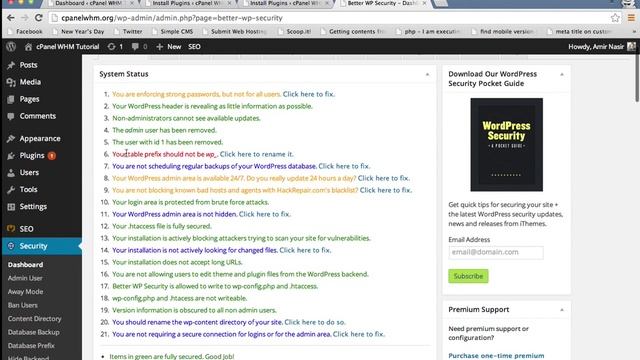Fix HackRepair blacklist blocking link
Screen dimensions: 640x360
386,190
